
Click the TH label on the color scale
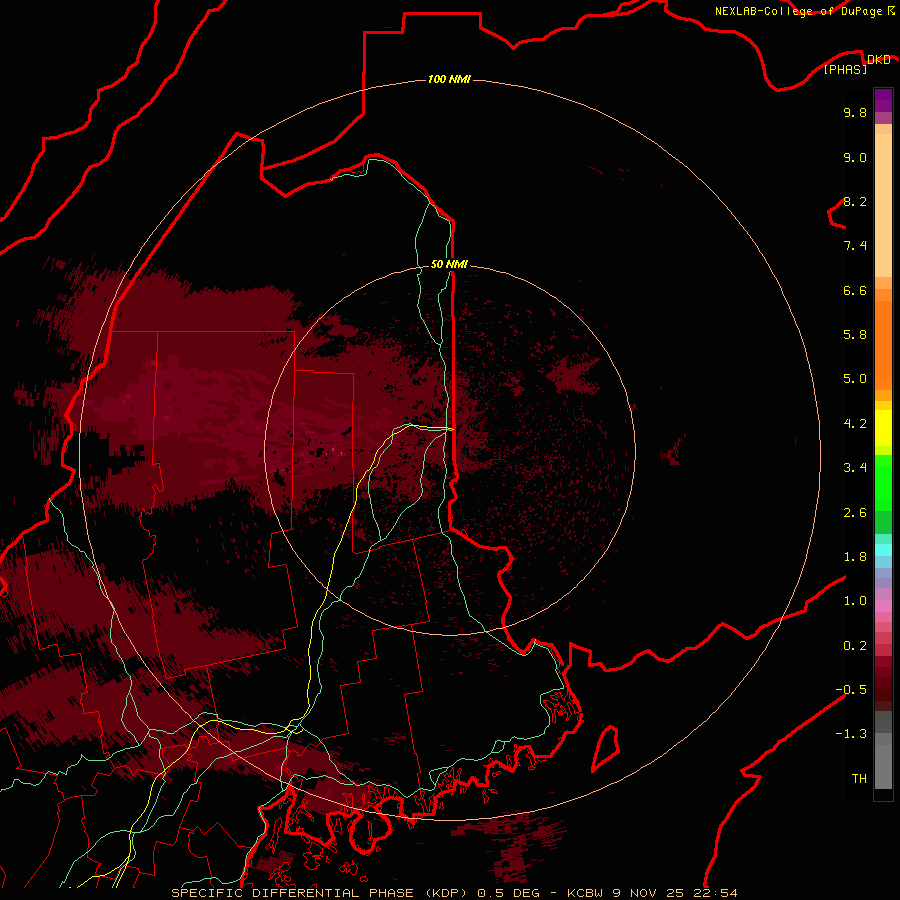(x=859, y=778)
